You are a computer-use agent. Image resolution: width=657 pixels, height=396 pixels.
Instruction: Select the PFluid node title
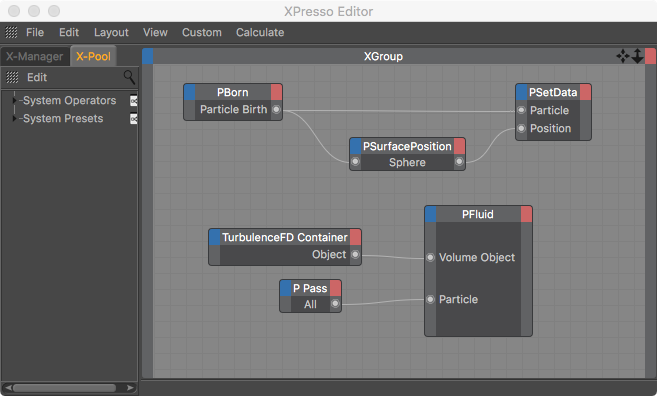click(x=478, y=214)
